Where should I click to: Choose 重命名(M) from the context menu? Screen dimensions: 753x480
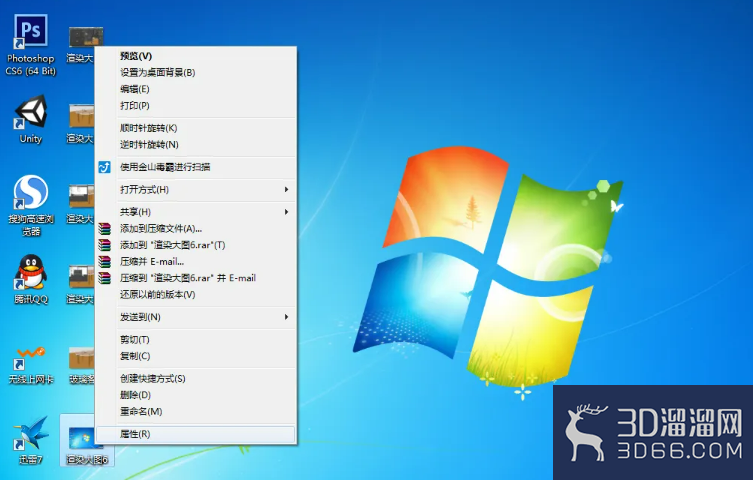tap(196, 411)
